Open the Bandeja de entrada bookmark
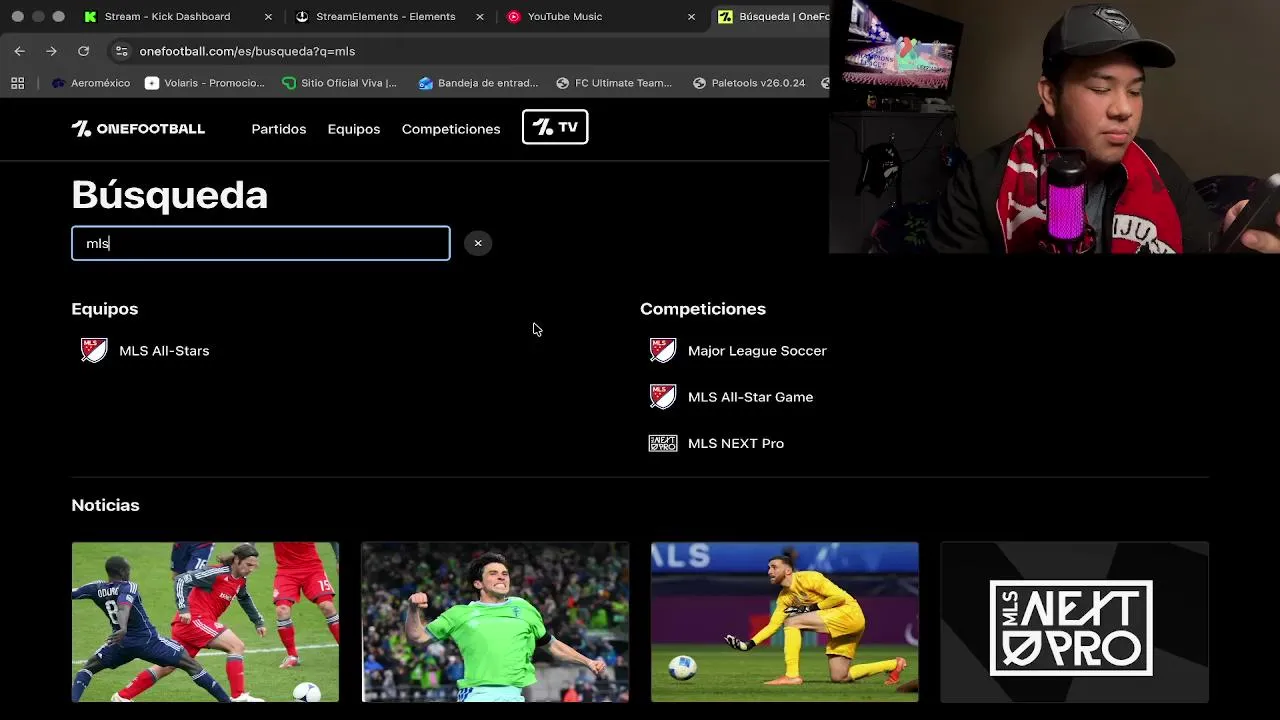The width and height of the screenshot is (1280, 720). tap(478, 83)
